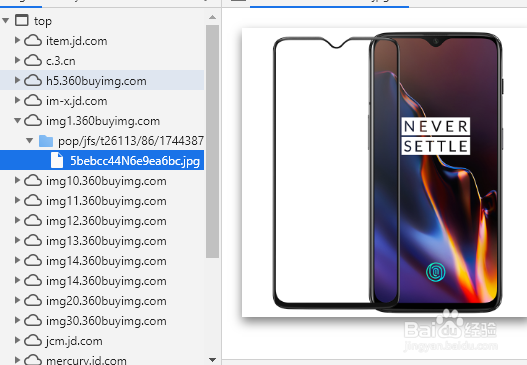Click the file tree scrollbar down arrow
This screenshot has width=527, height=365.
tap(212, 360)
